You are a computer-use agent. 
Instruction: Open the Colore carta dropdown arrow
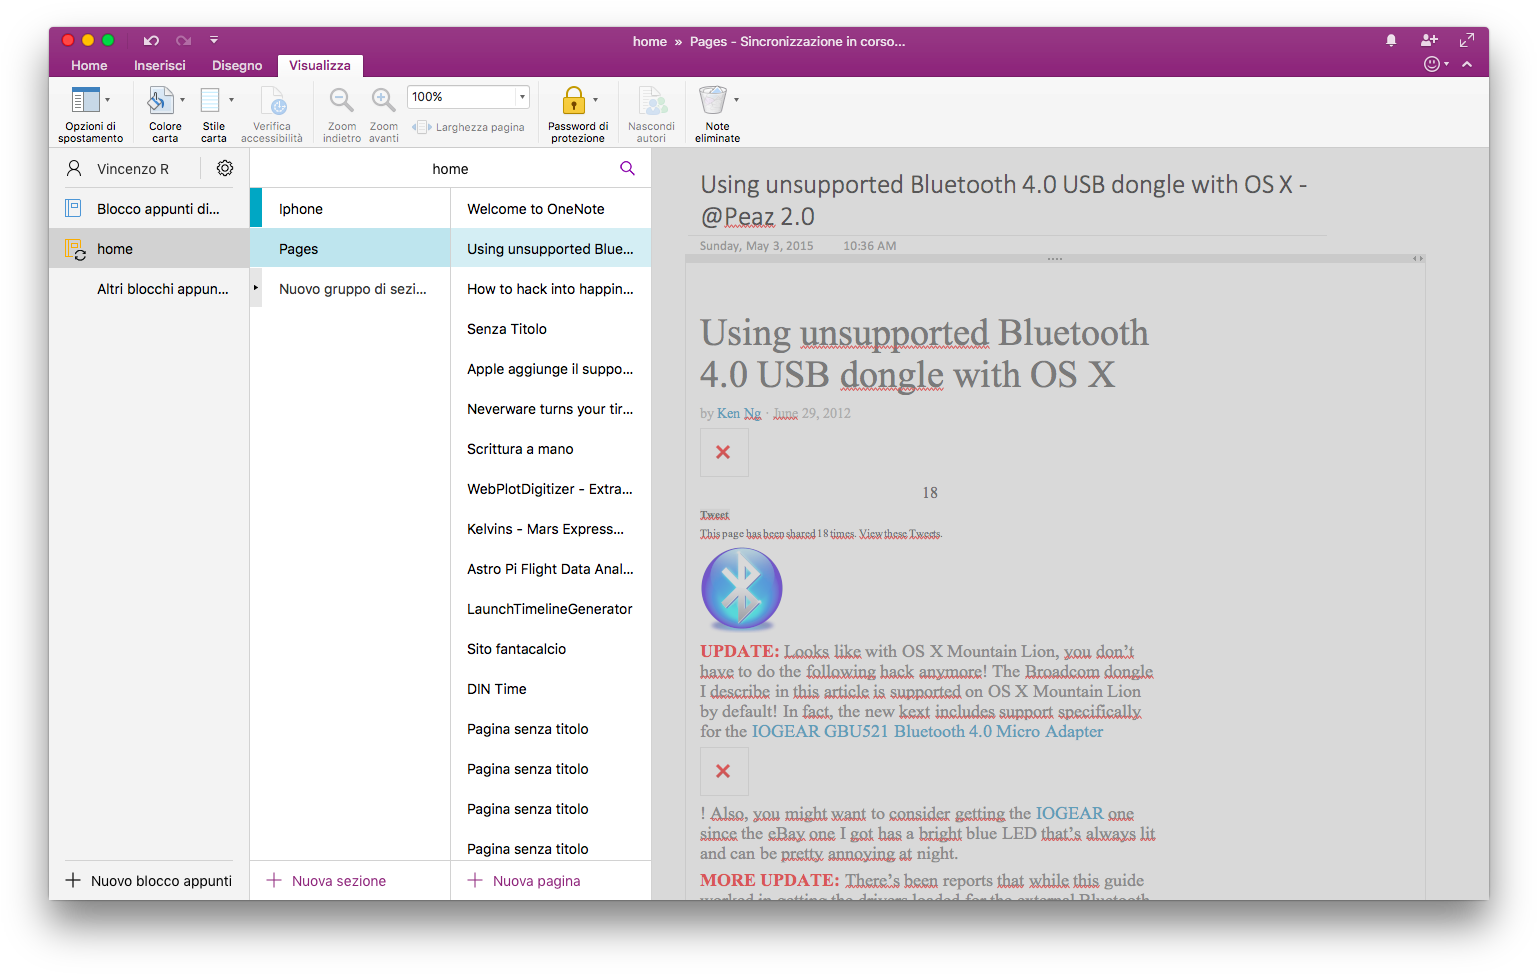pos(182,100)
